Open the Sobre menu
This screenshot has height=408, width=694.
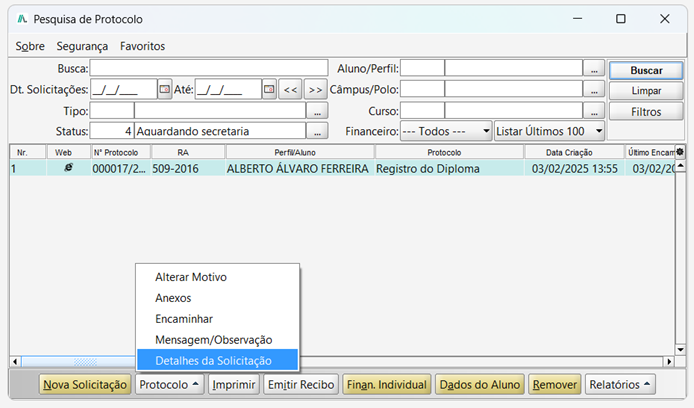[30, 46]
